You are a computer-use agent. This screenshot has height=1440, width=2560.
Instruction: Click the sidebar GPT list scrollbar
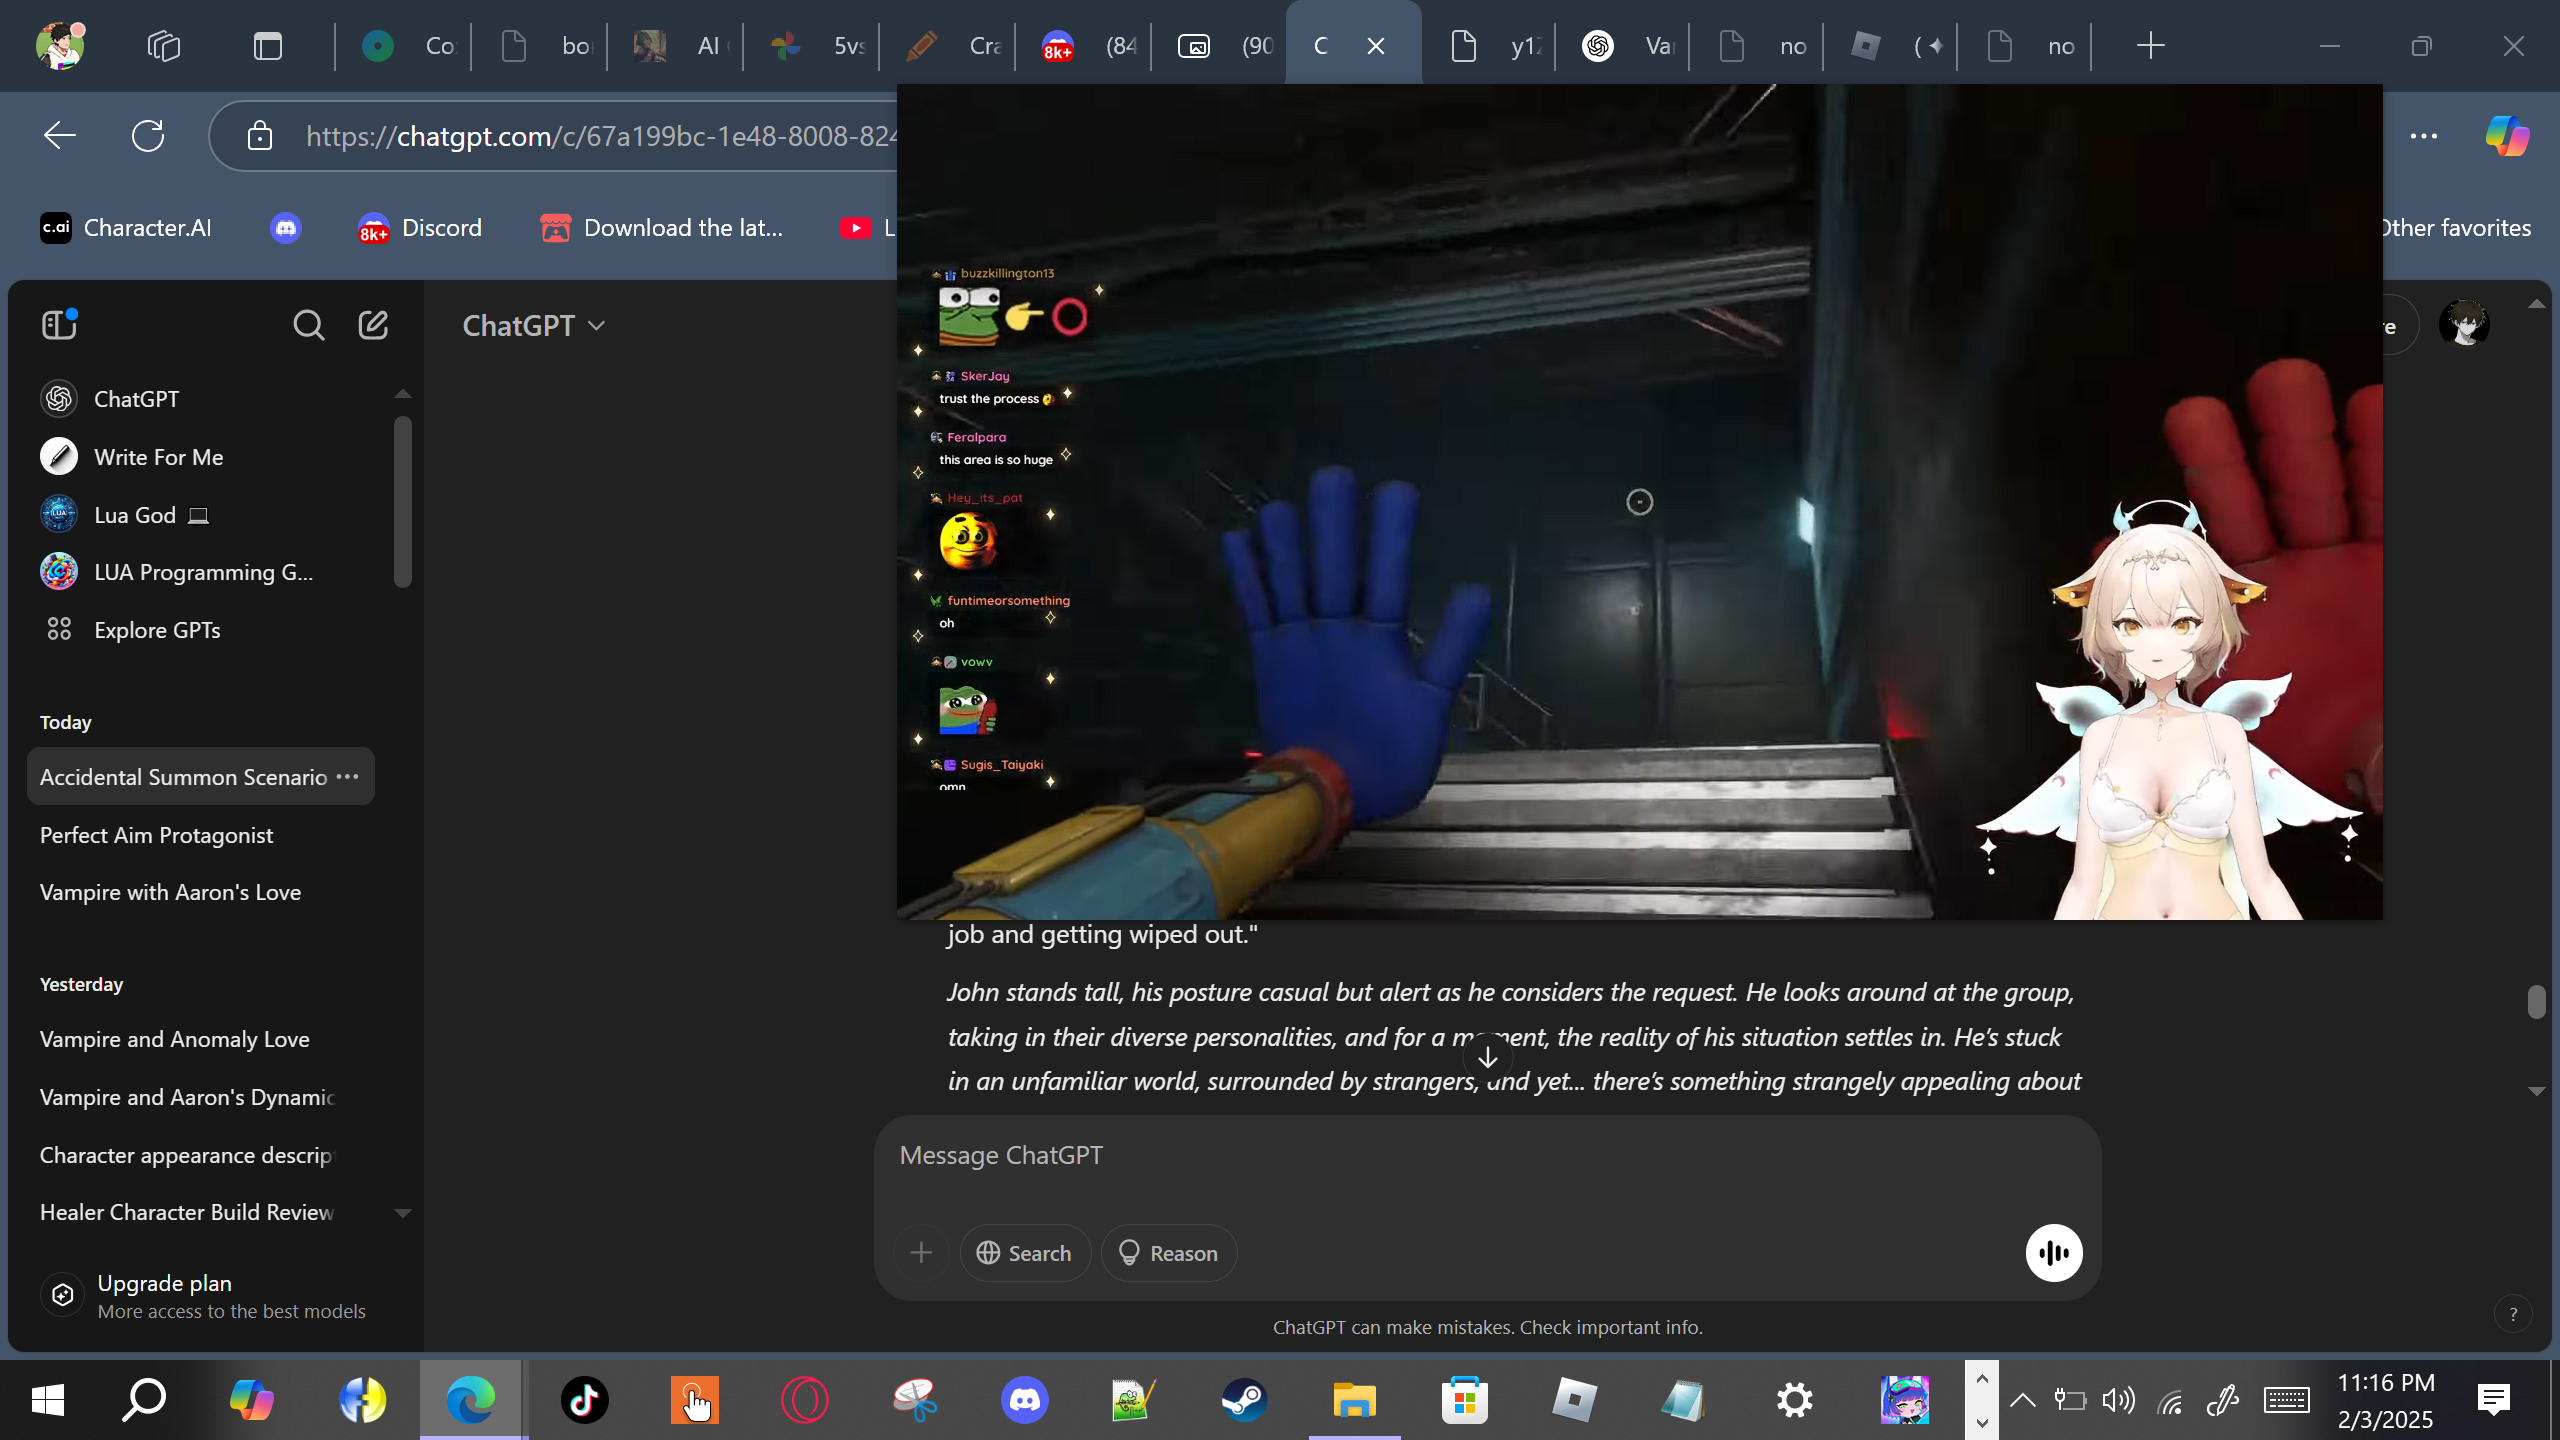[403, 502]
